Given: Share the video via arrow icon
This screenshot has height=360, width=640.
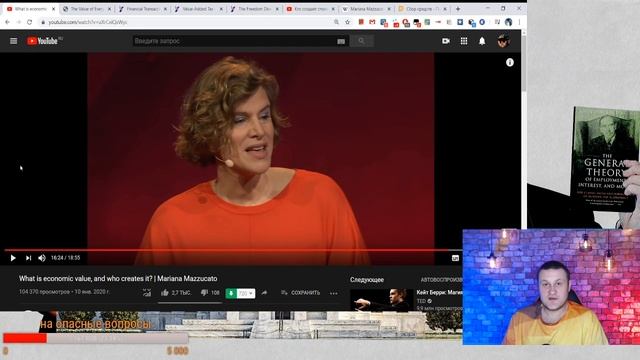Looking at the screenshot, I should click(x=264, y=293).
